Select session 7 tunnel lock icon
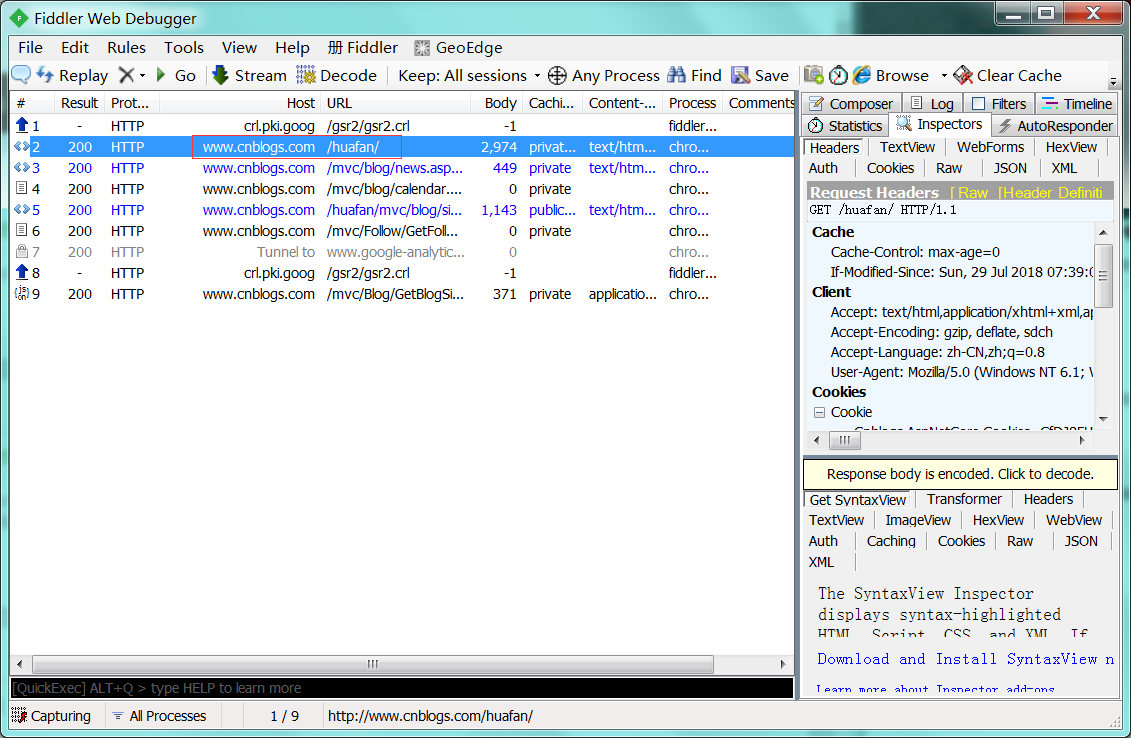The height and width of the screenshot is (738, 1131). (22, 252)
